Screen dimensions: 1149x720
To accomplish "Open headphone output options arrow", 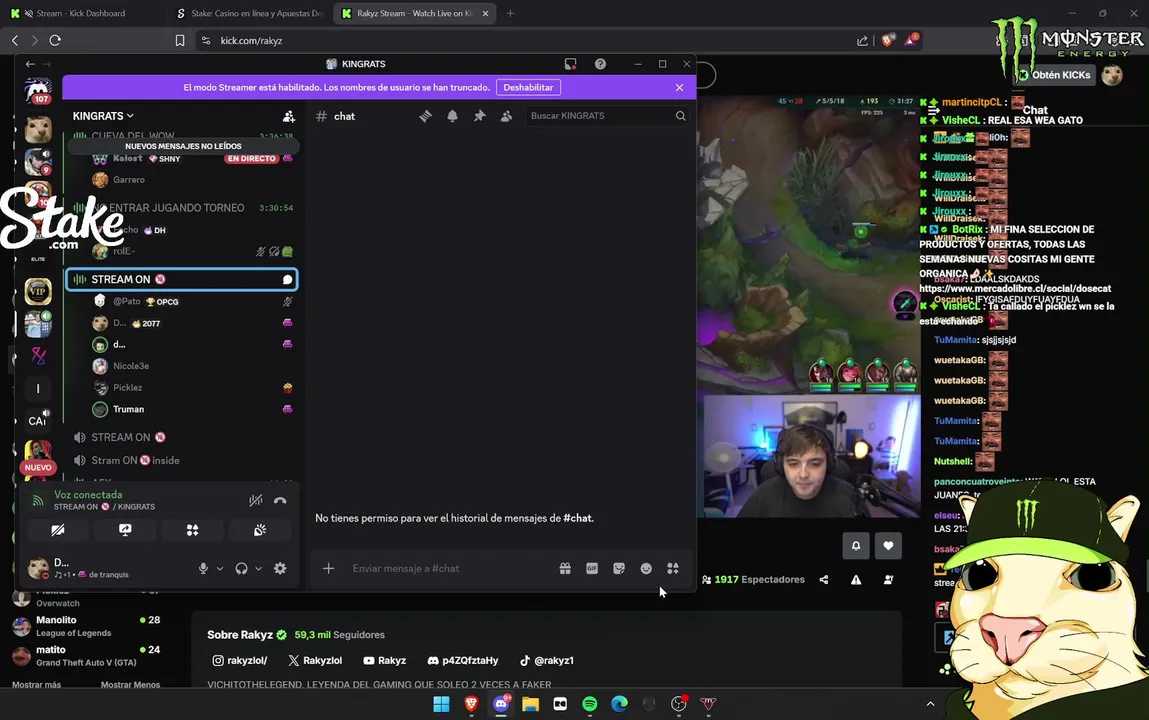I will [x=258, y=568].
